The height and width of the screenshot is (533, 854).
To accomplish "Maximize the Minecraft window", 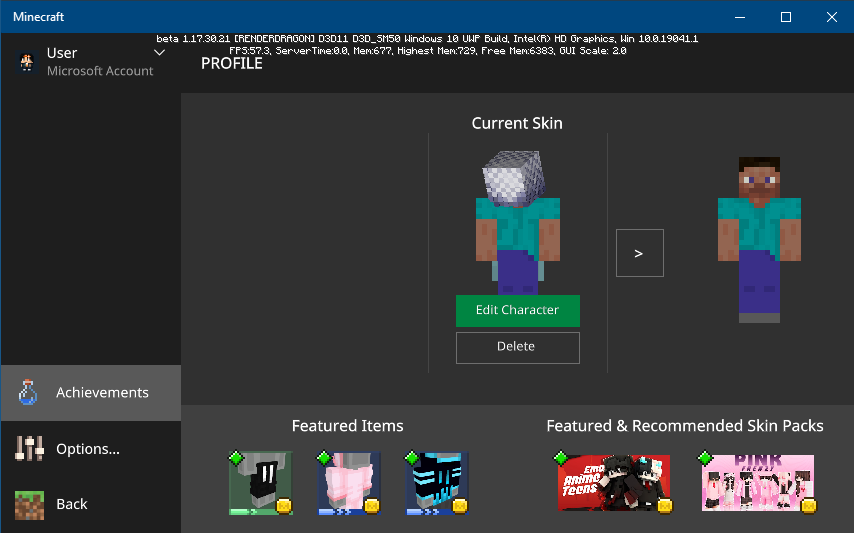I will [786, 17].
